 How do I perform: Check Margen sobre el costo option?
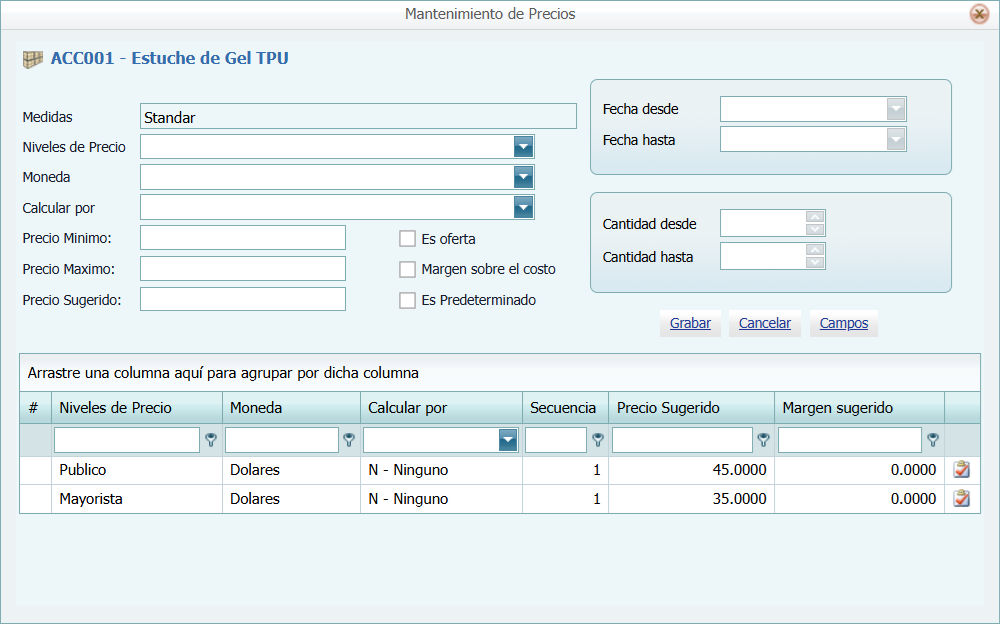407,269
